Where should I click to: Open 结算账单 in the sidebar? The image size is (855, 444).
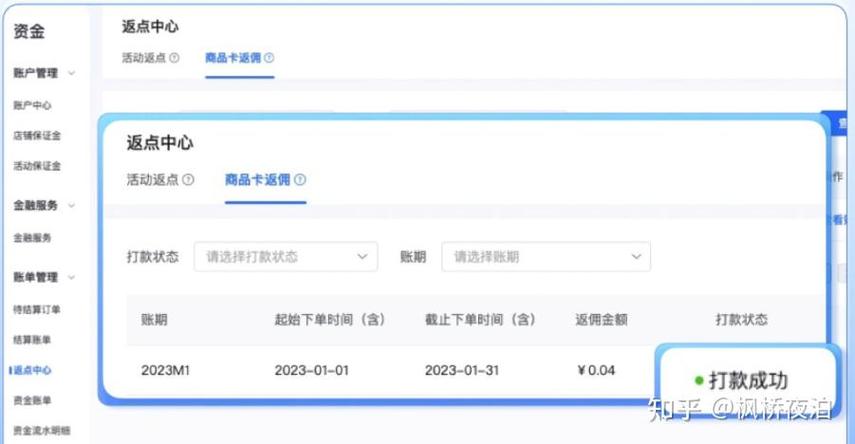click(x=32, y=340)
